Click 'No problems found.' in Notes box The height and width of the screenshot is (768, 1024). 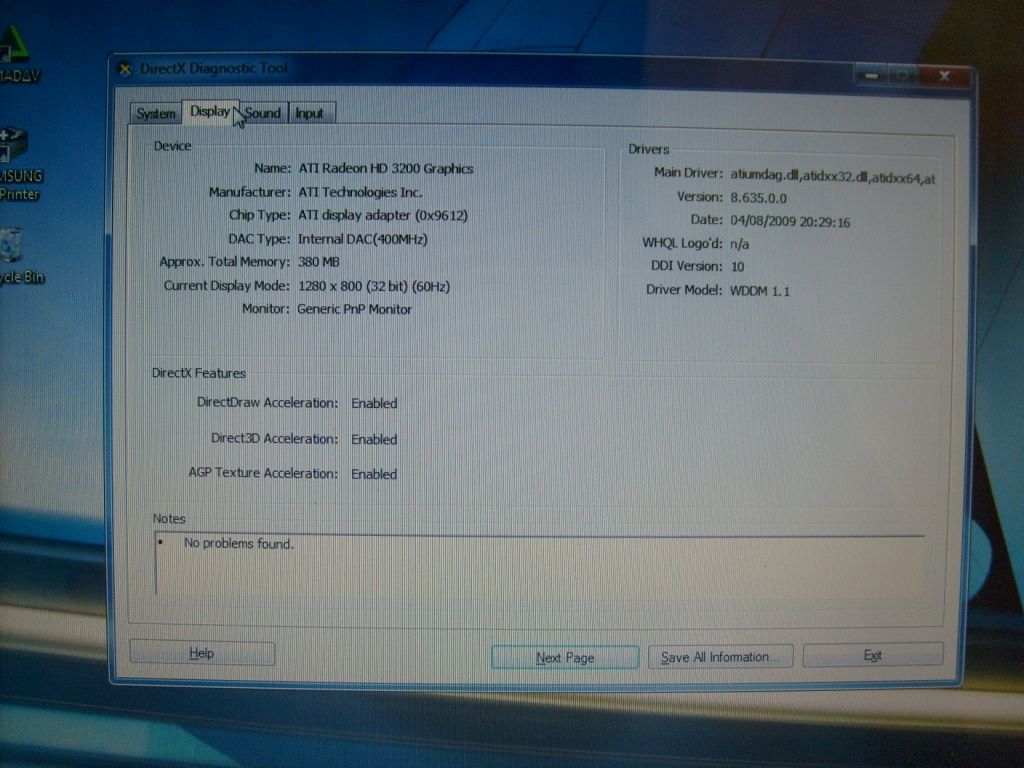[x=239, y=543]
